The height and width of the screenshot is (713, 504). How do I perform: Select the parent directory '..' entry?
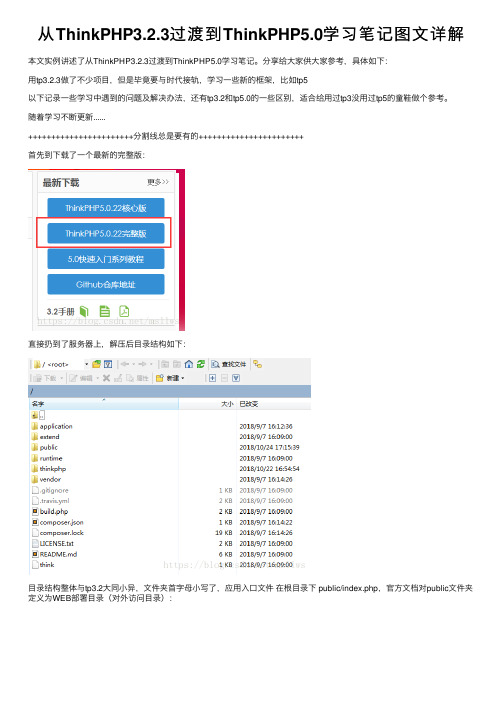38,415
